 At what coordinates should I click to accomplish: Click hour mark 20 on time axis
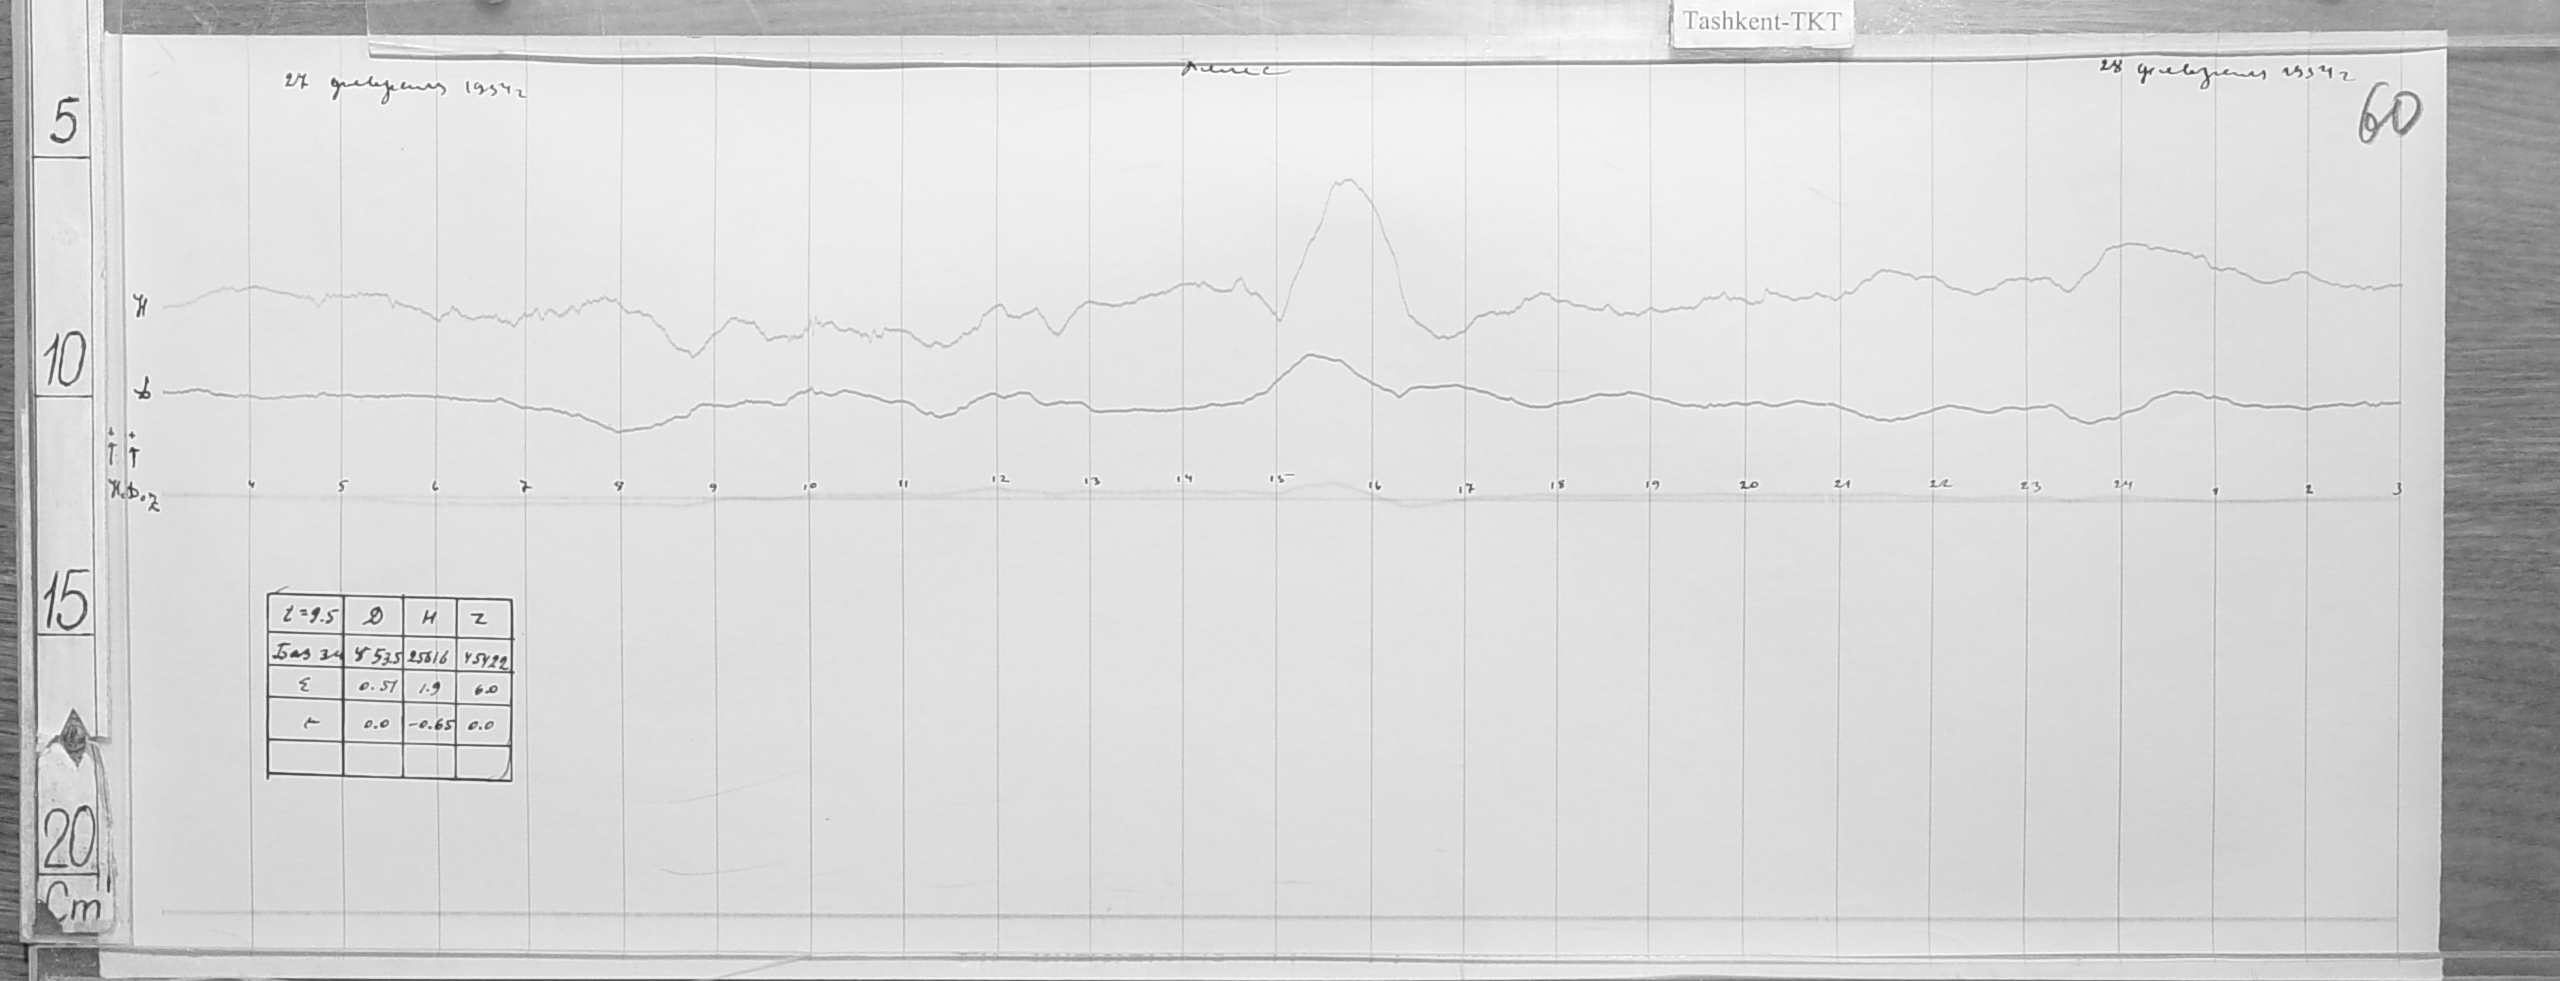(x=1747, y=484)
